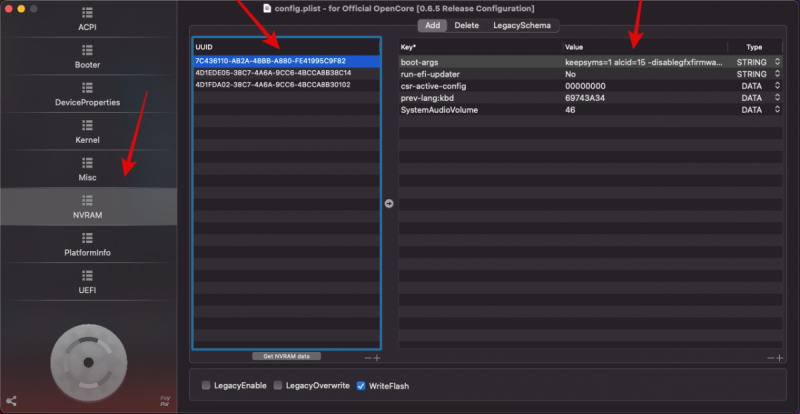Open Type dropdown for csr-active-config row
This screenshot has width=800, height=414.
[777, 86]
